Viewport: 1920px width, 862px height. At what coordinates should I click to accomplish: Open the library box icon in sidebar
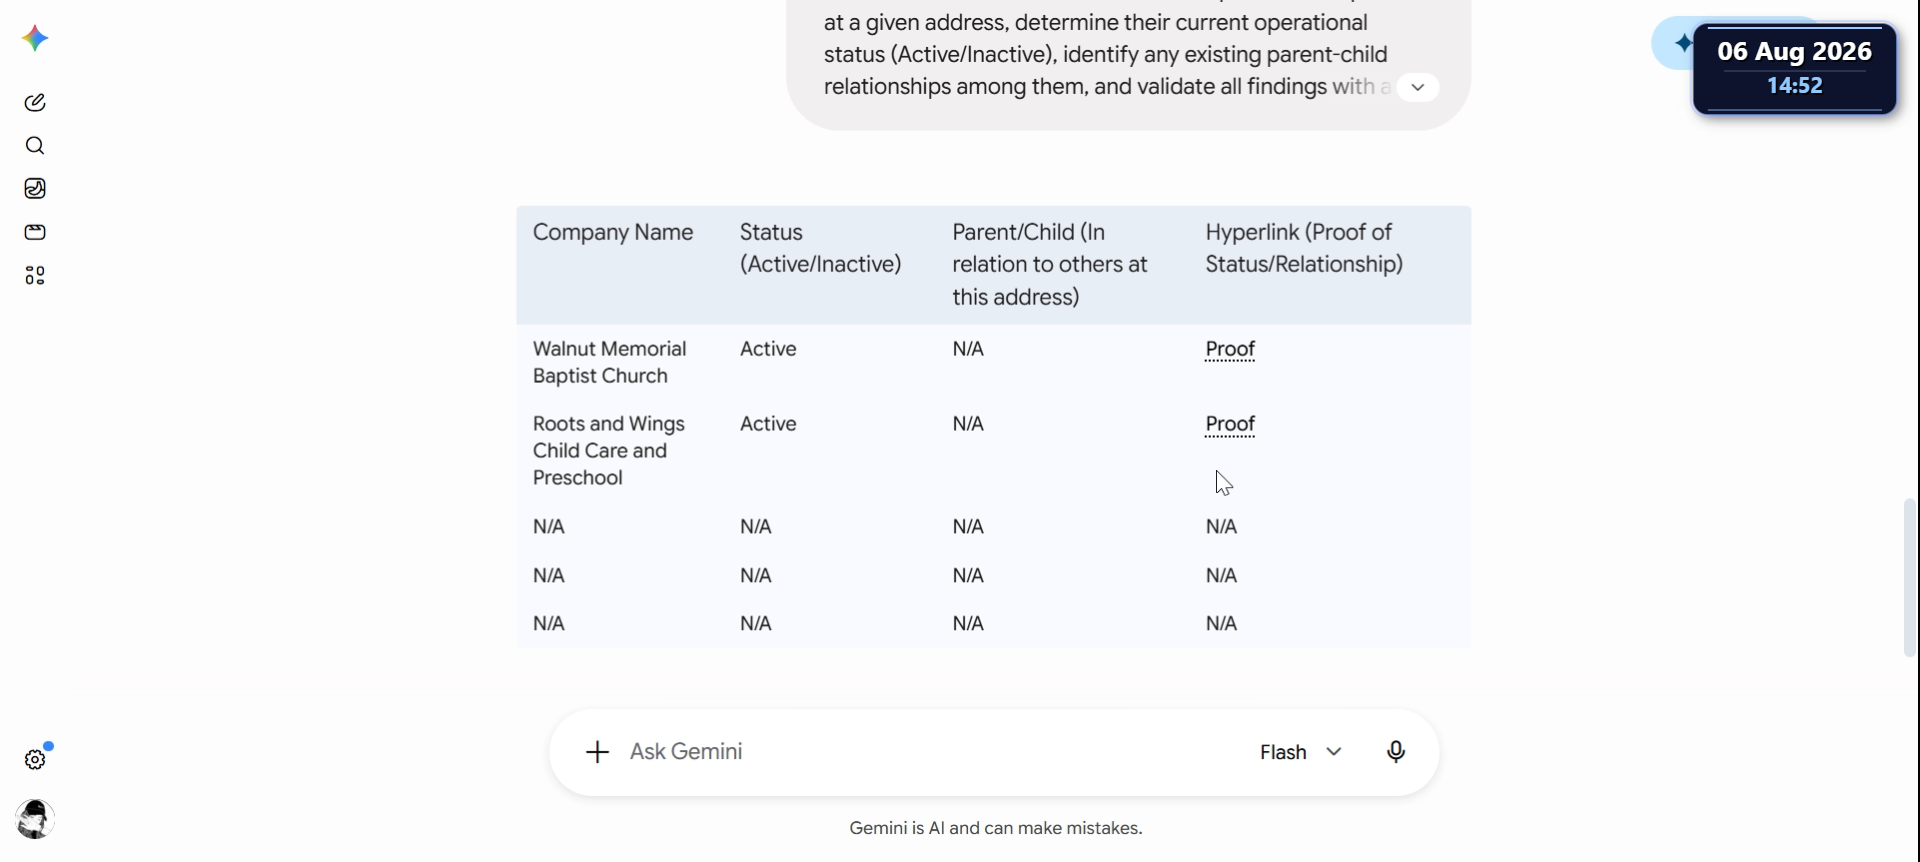pyautogui.click(x=35, y=232)
